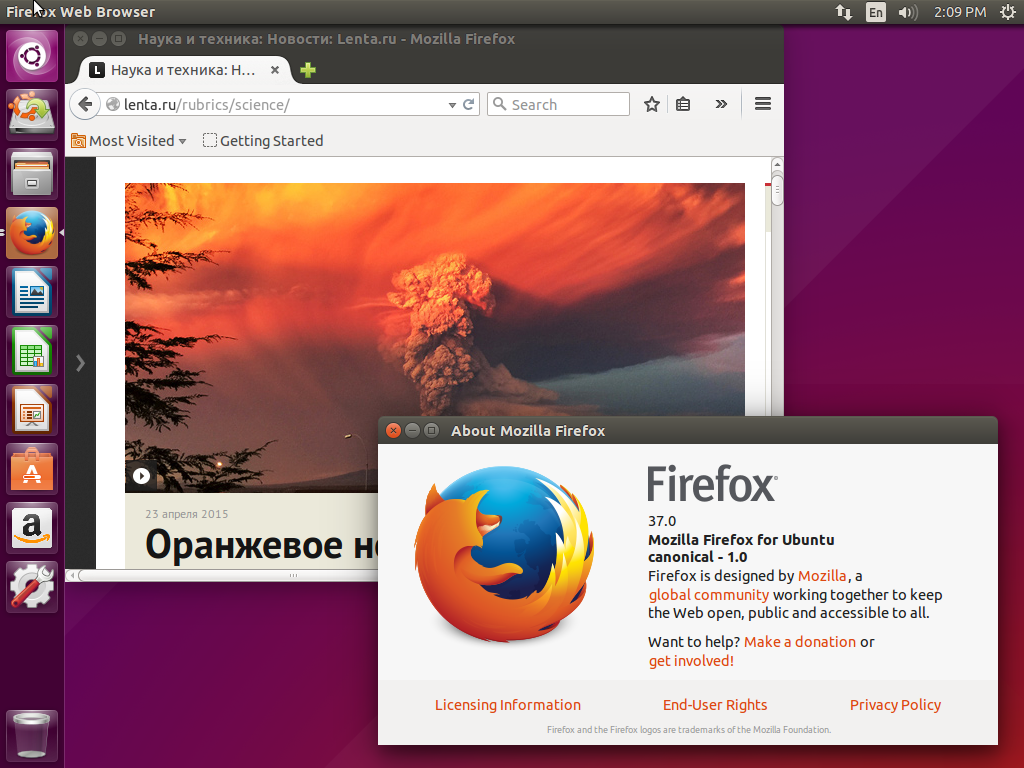Open the system power cog menu
The image size is (1024, 768).
click(1008, 12)
